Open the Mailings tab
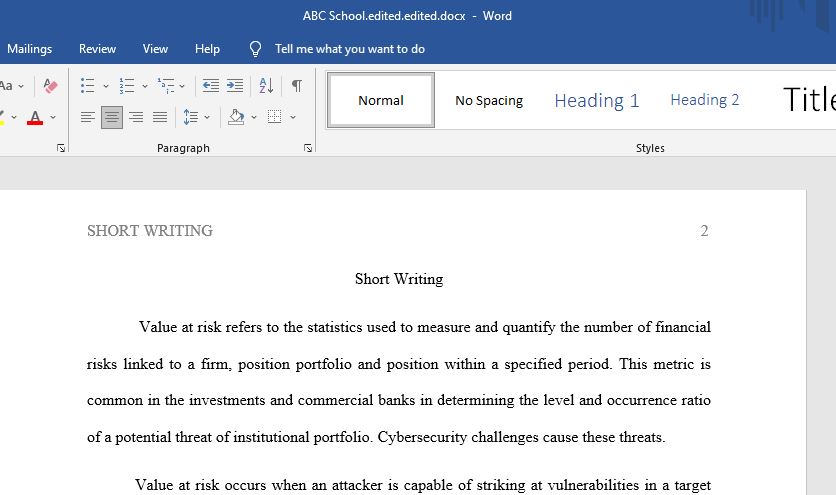836x495 pixels. tap(29, 49)
